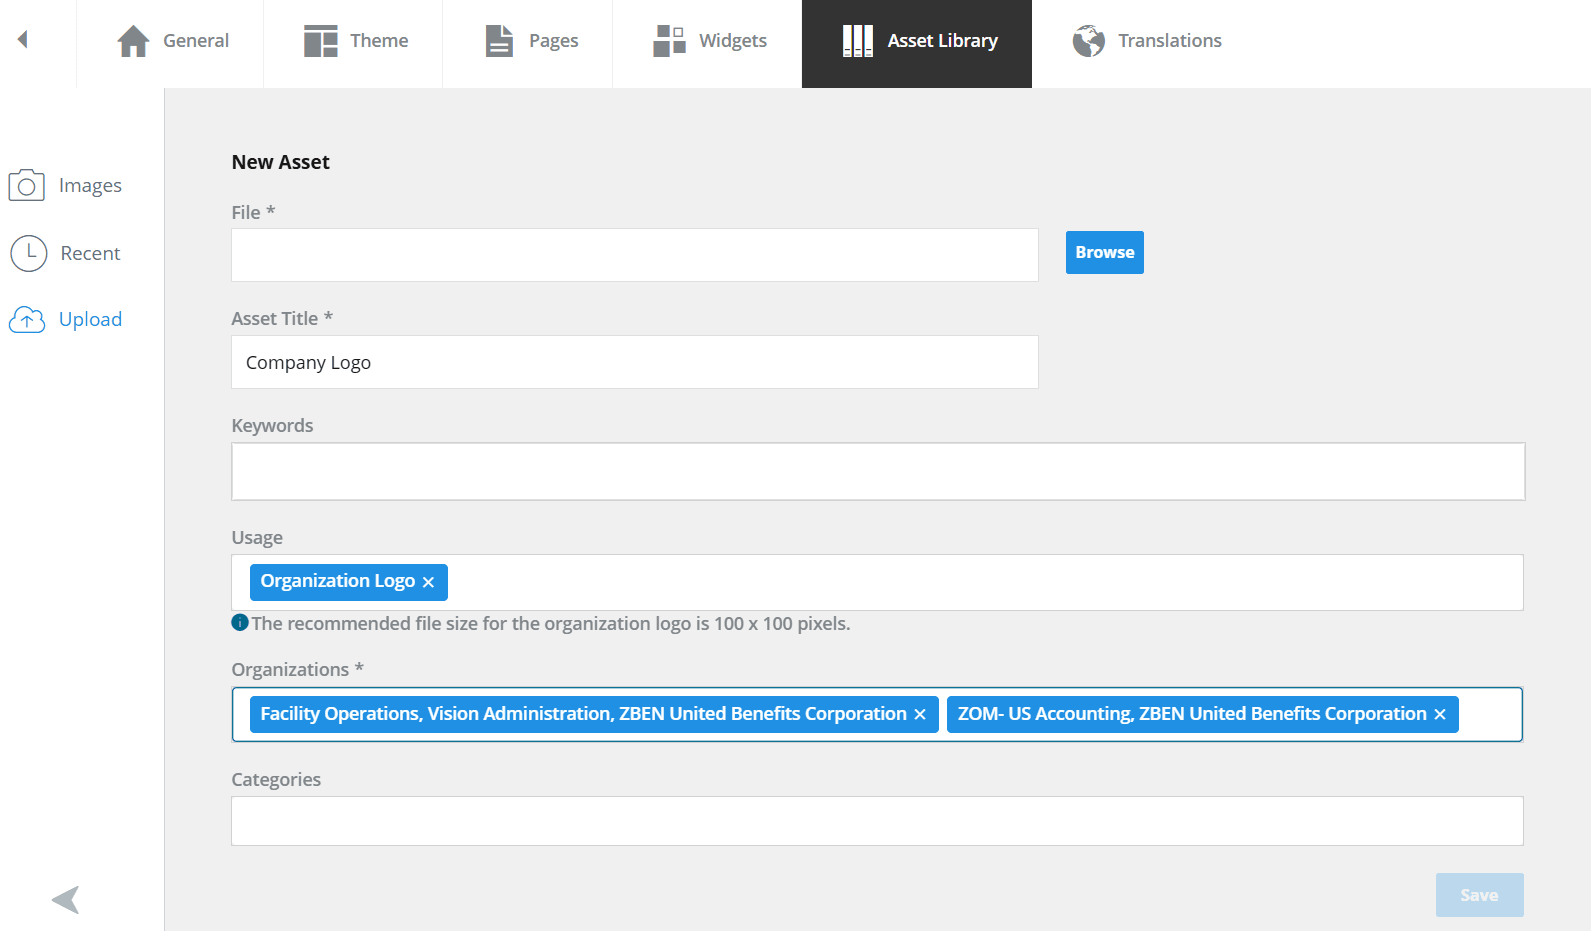Click the back arrow in top-left corner
The width and height of the screenshot is (1591, 931).
click(x=22, y=40)
